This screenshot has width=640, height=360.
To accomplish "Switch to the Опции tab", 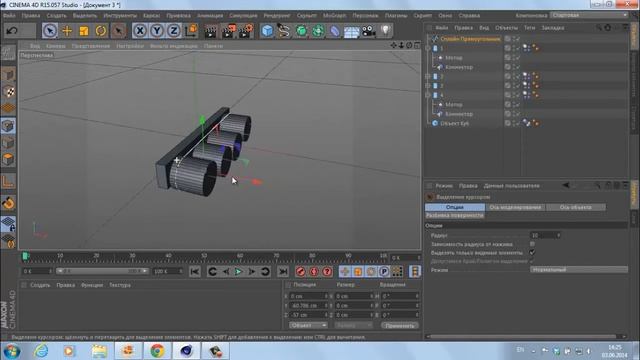I will pyautogui.click(x=455, y=207).
